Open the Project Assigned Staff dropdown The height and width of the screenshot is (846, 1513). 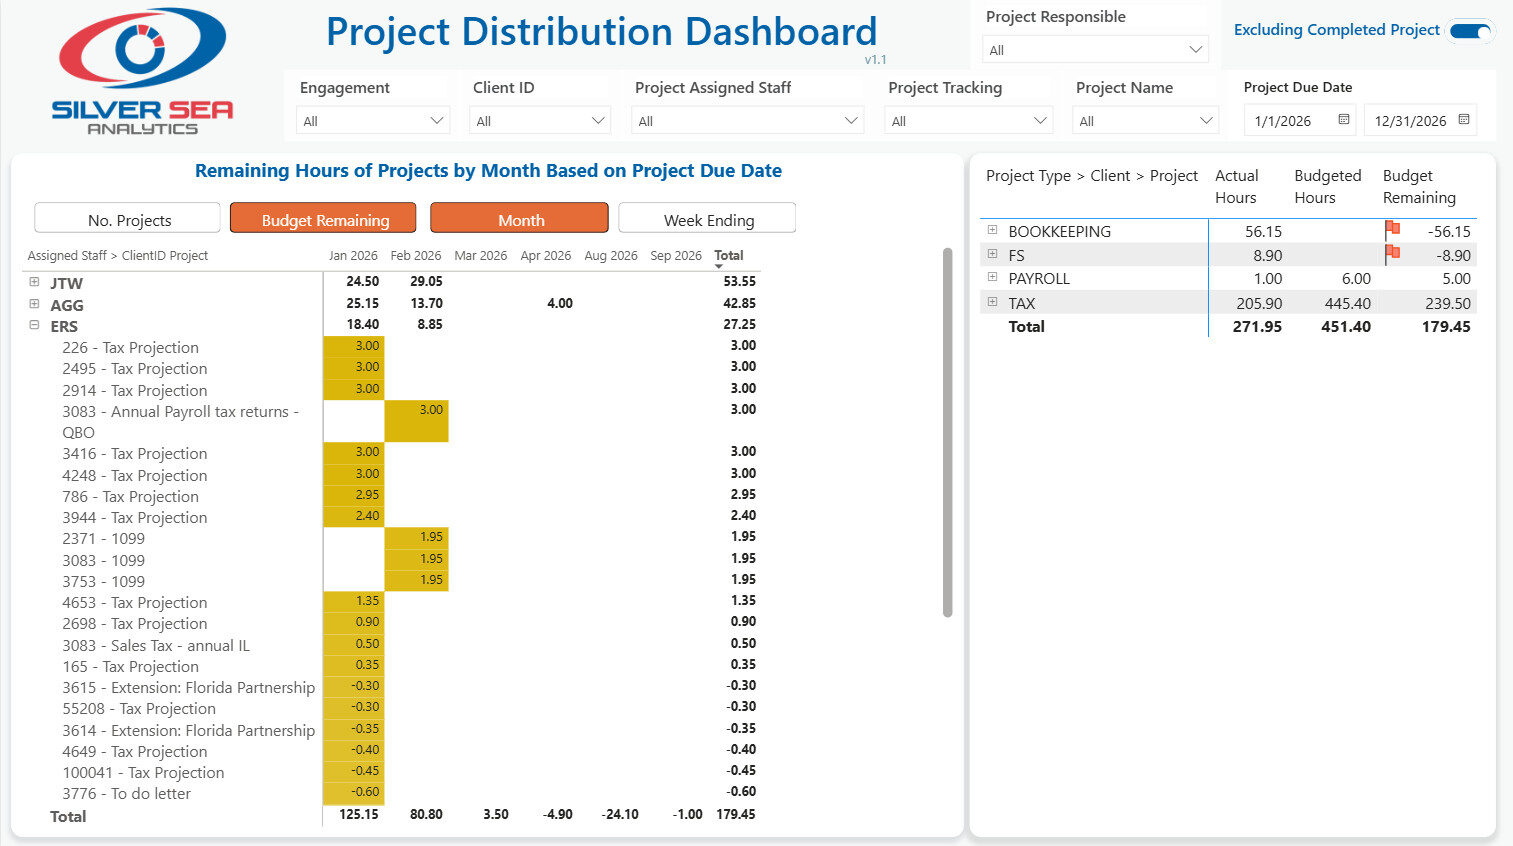[x=747, y=121]
